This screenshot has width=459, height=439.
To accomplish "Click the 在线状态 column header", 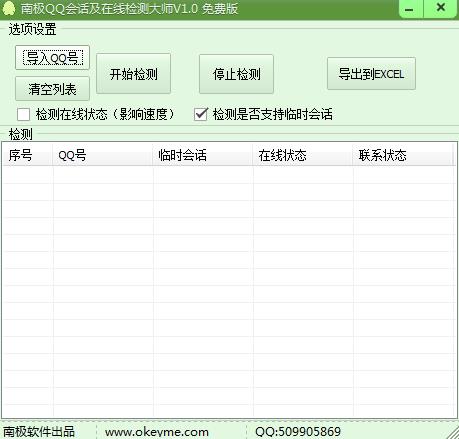I will [303, 155].
